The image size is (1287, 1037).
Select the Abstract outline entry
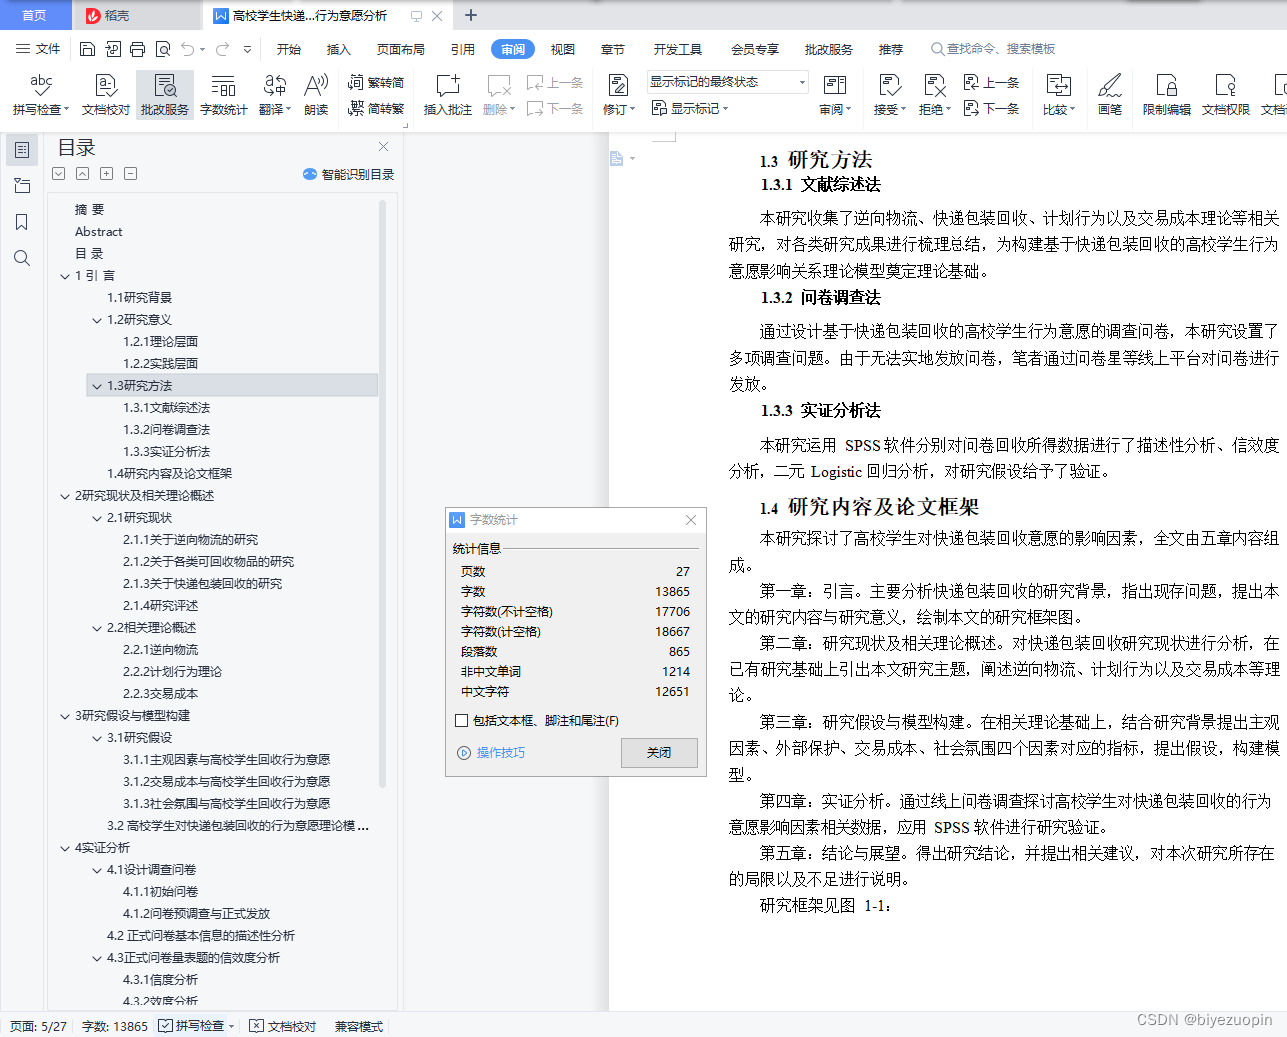point(98,232)
